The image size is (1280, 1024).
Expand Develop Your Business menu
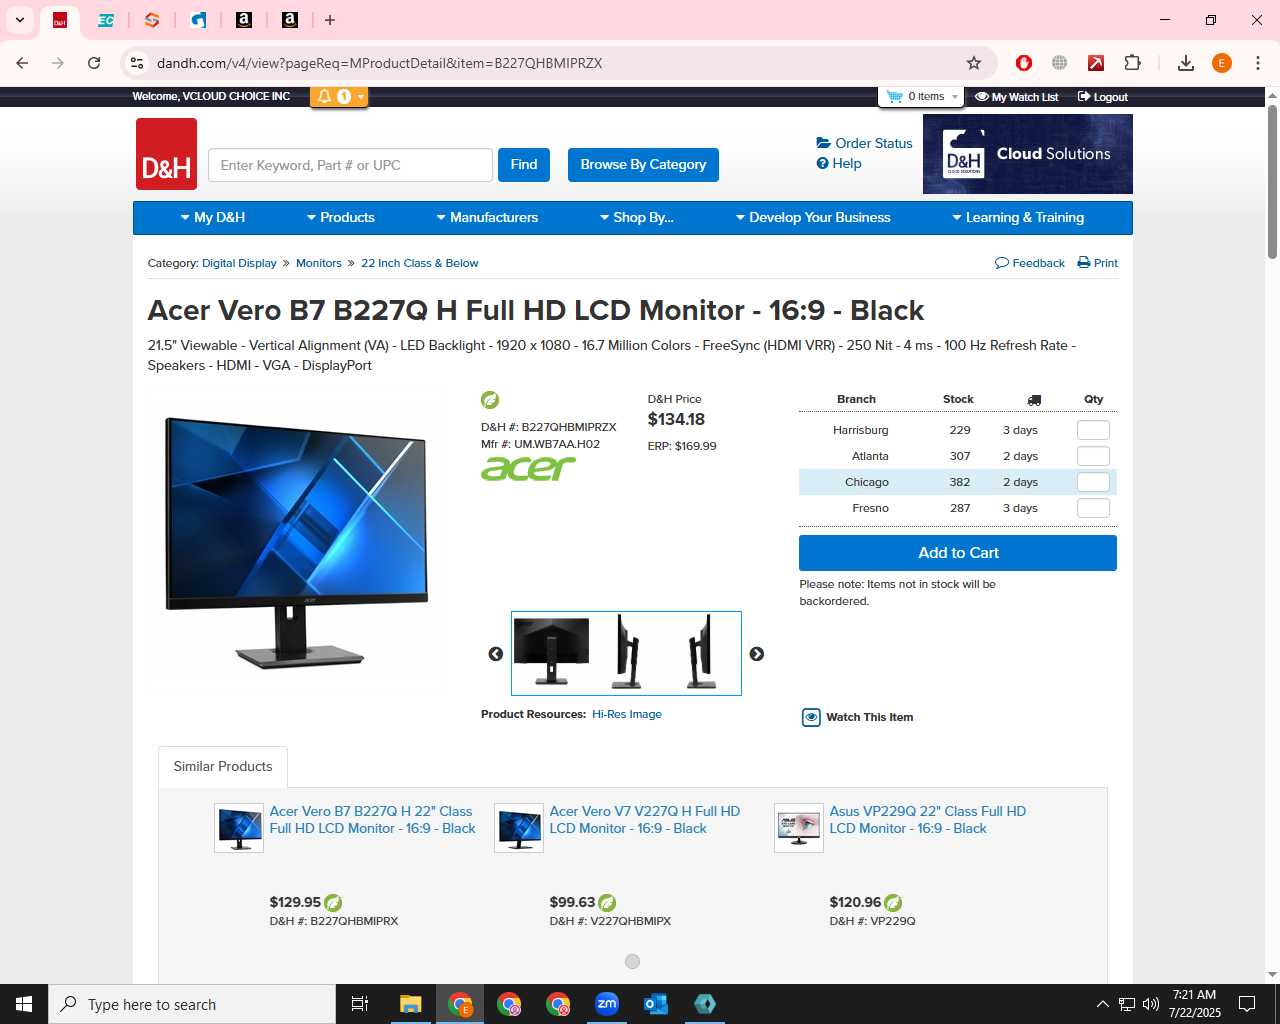tap(813, 217)
